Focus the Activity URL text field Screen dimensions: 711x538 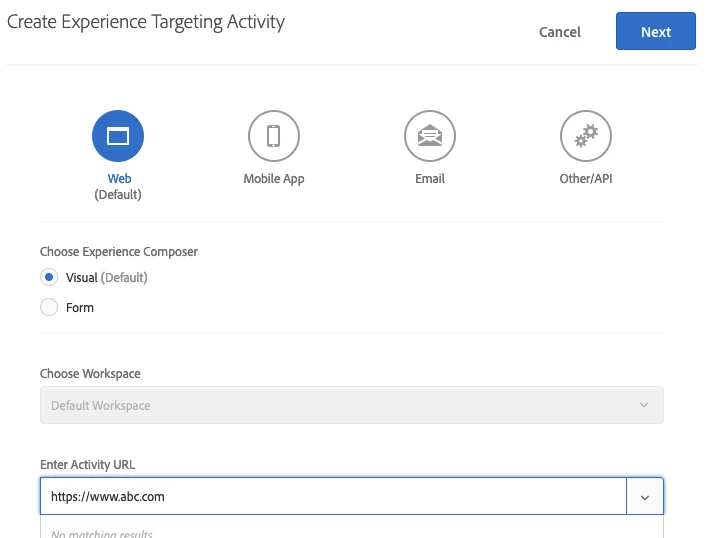[x=333, y=496]
